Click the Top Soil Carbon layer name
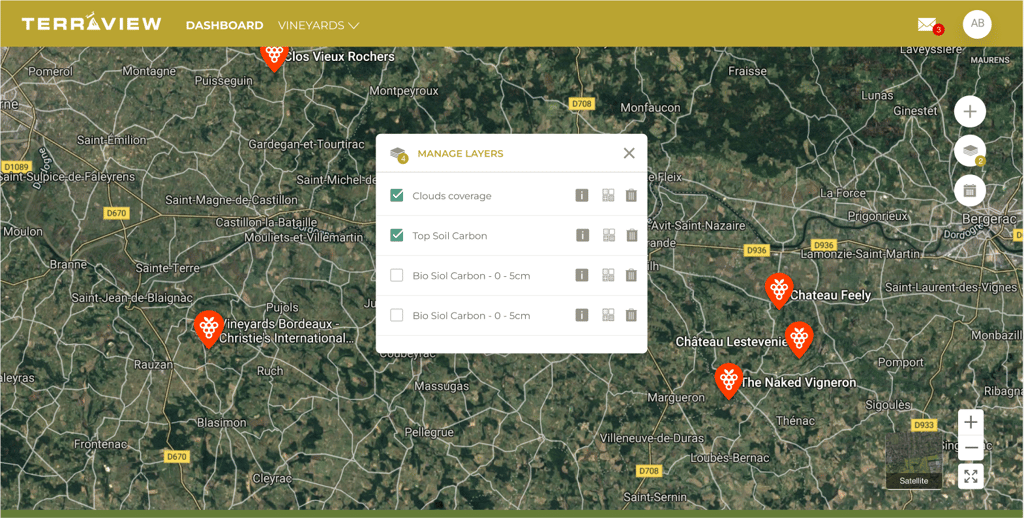Screen dimensions: 1024x518 pos(450,236)
